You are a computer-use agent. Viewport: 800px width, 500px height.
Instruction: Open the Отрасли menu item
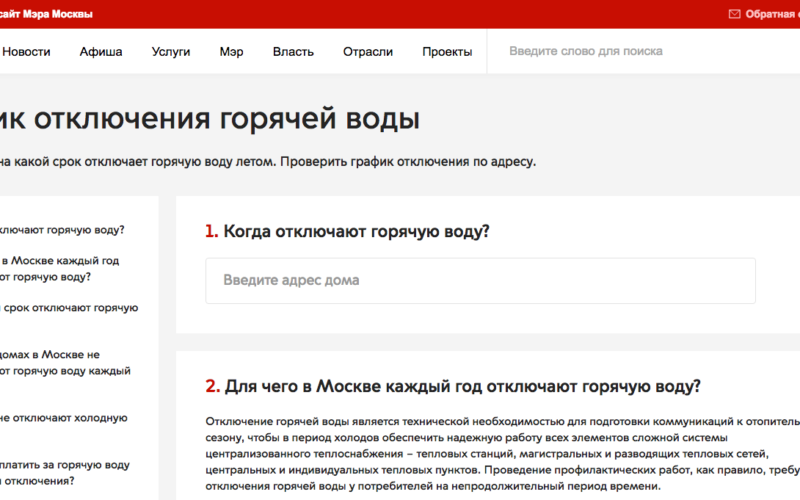tap(368, 51)
